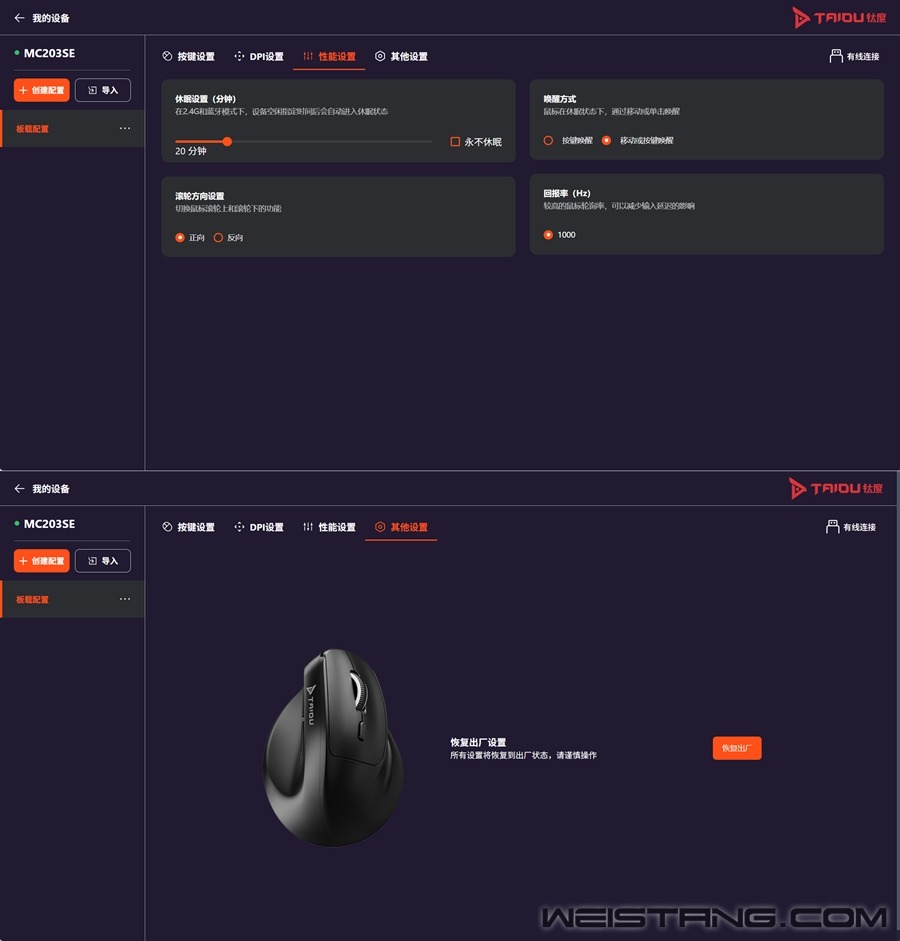This screenshot has width=900, height=941.
Task: Enable the 永不休眠 never-sleep checkbox
Action: coord(455,142)
